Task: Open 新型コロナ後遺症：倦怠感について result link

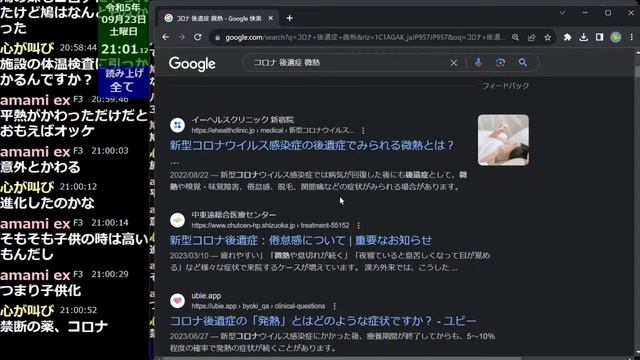Action: [x=300, y=240]
